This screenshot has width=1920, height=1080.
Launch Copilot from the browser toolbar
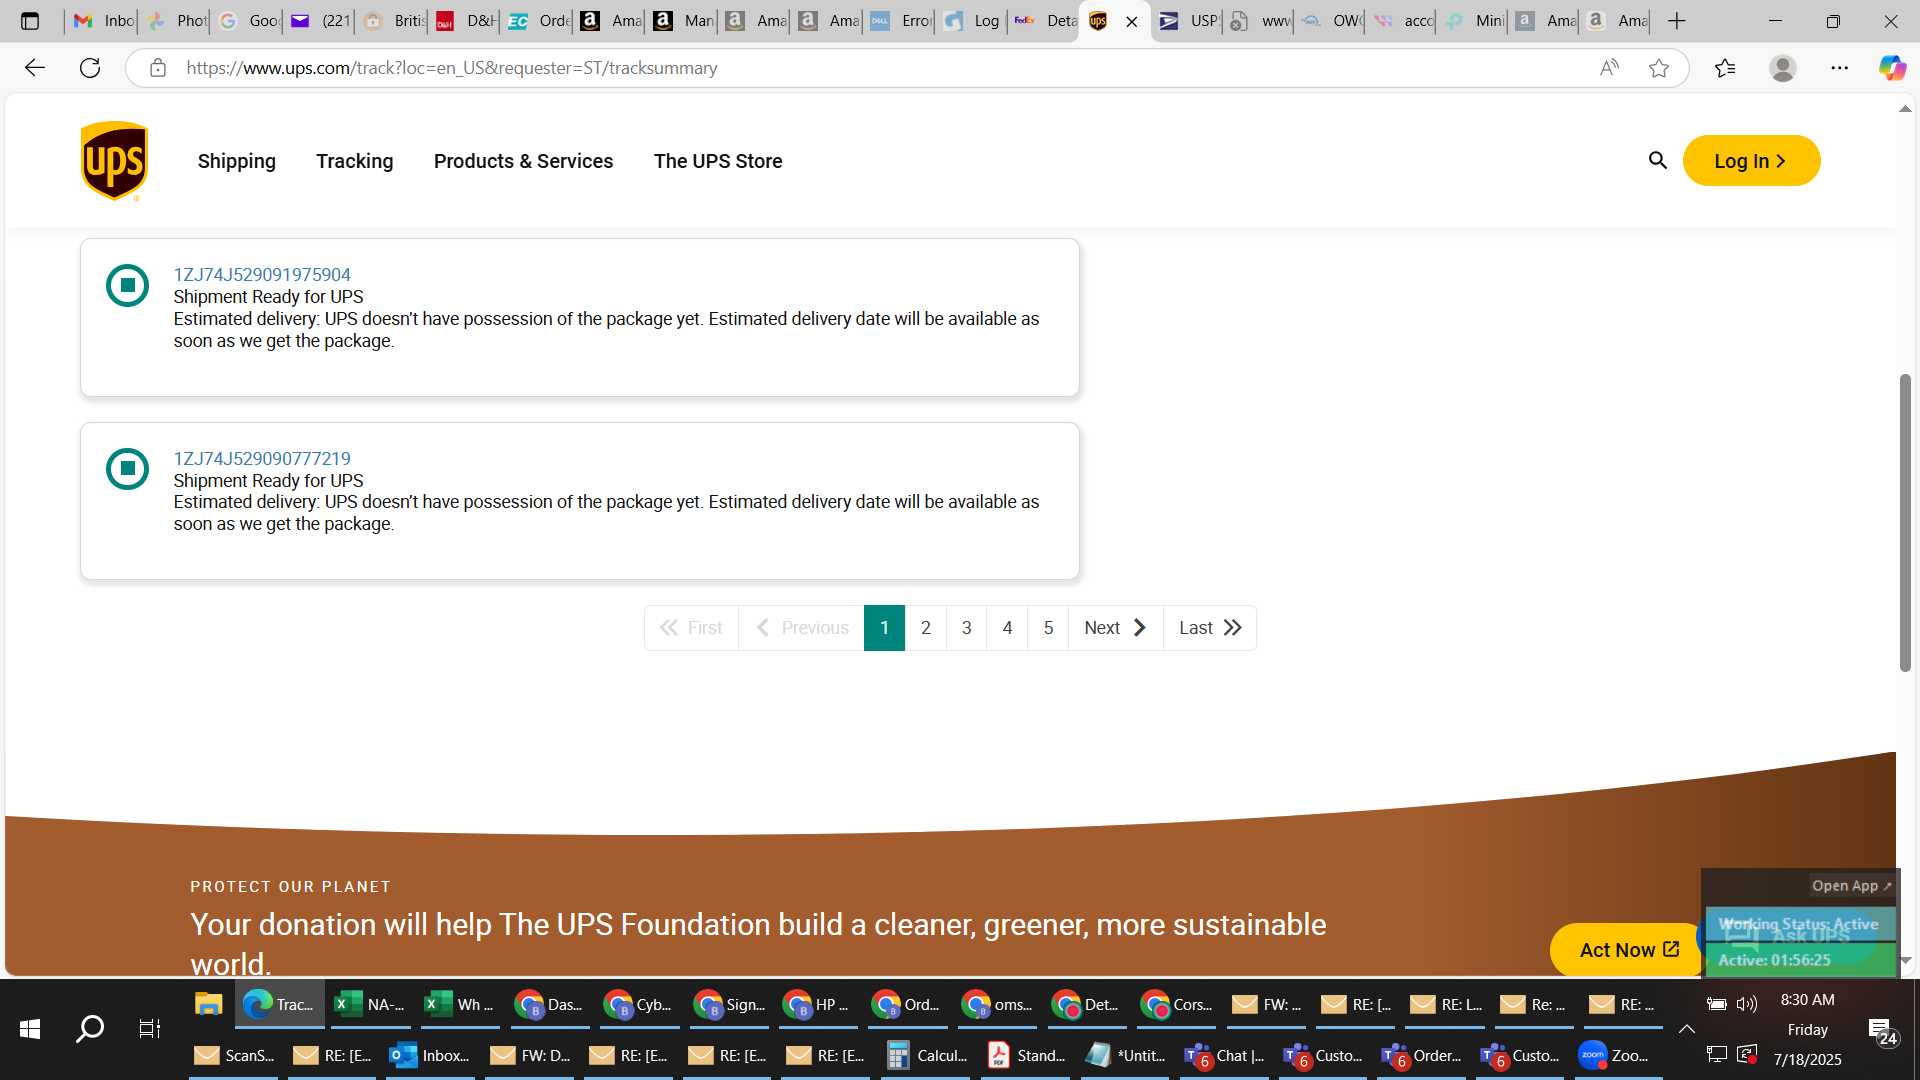(1892, 68)
